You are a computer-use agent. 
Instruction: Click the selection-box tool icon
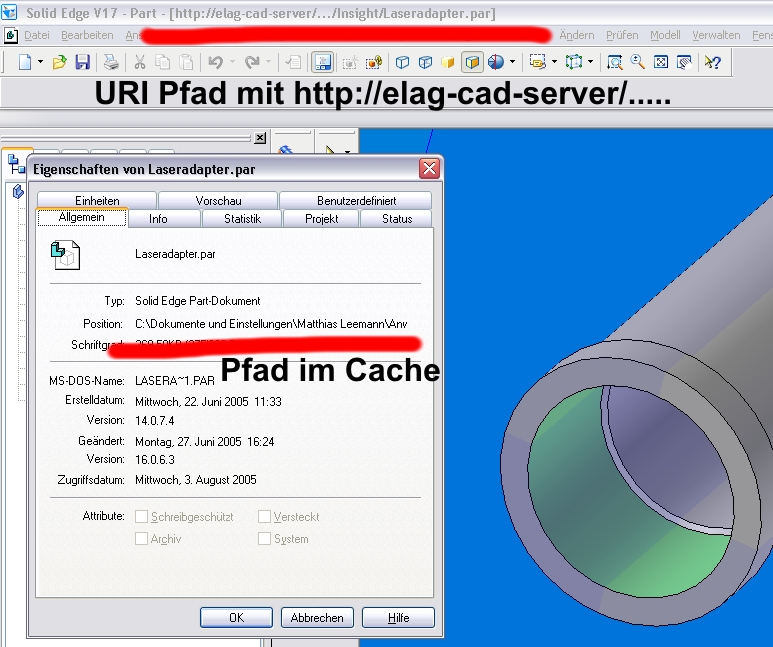pos(537,62)
